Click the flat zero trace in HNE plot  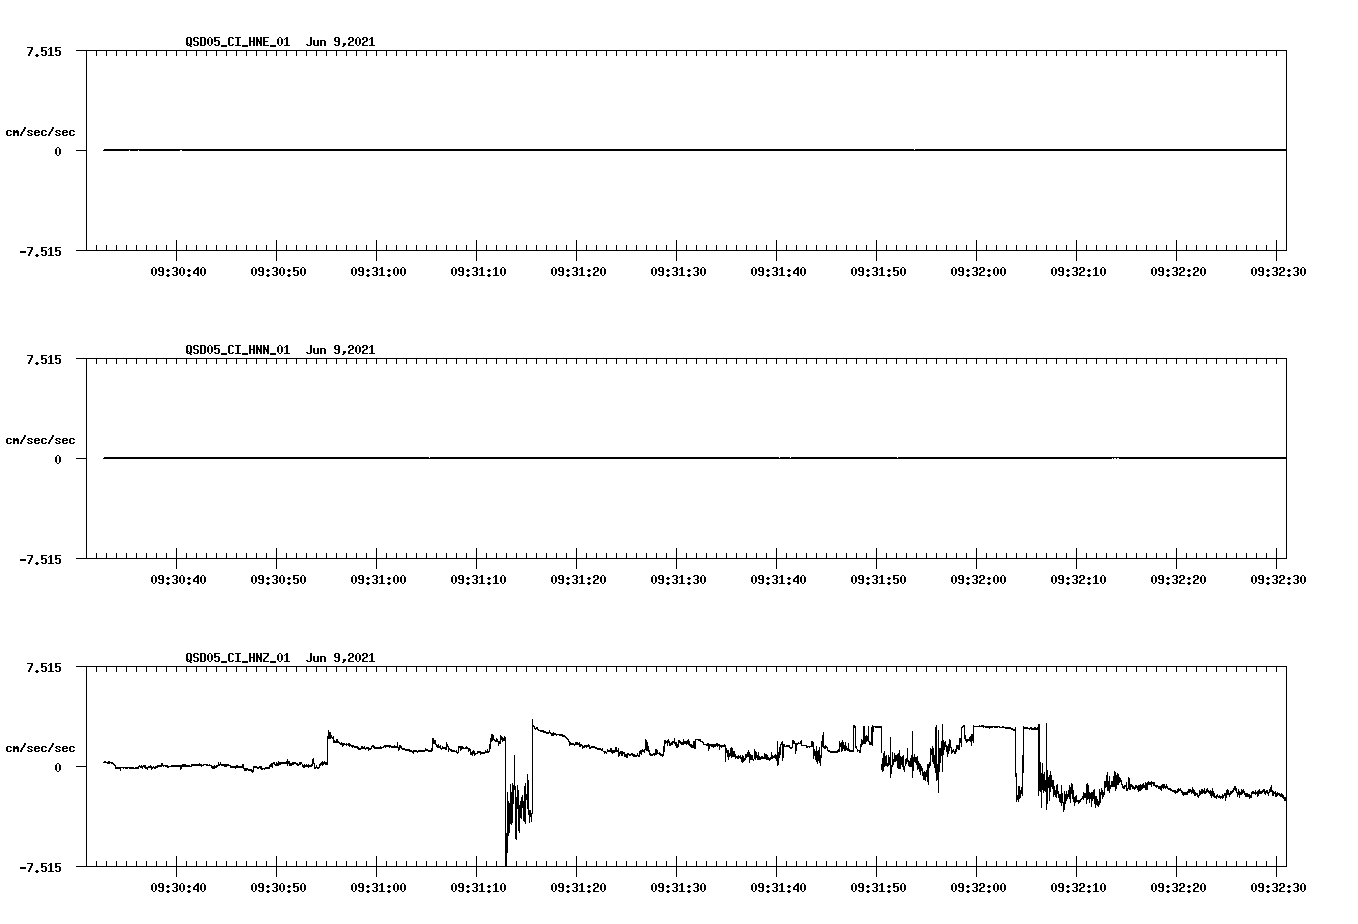(x=694, y=150)
